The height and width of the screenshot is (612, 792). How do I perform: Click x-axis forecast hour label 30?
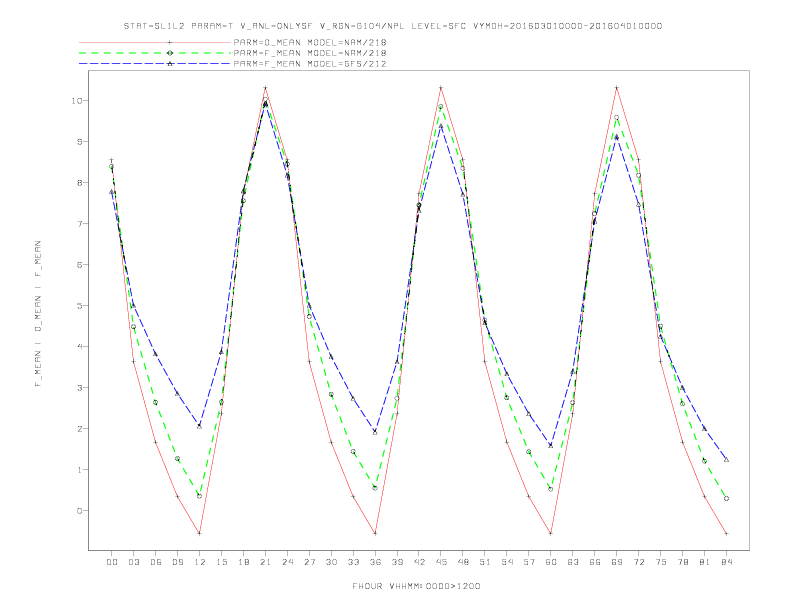point(331,562)
